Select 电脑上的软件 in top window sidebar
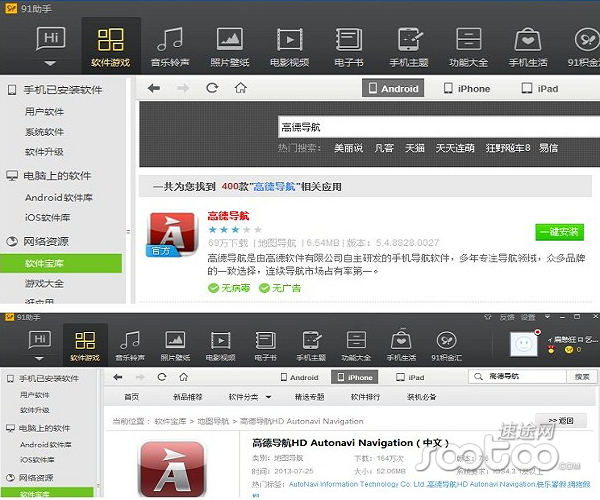The width and height of the screenshot is (600, 500). pos(50,176)
